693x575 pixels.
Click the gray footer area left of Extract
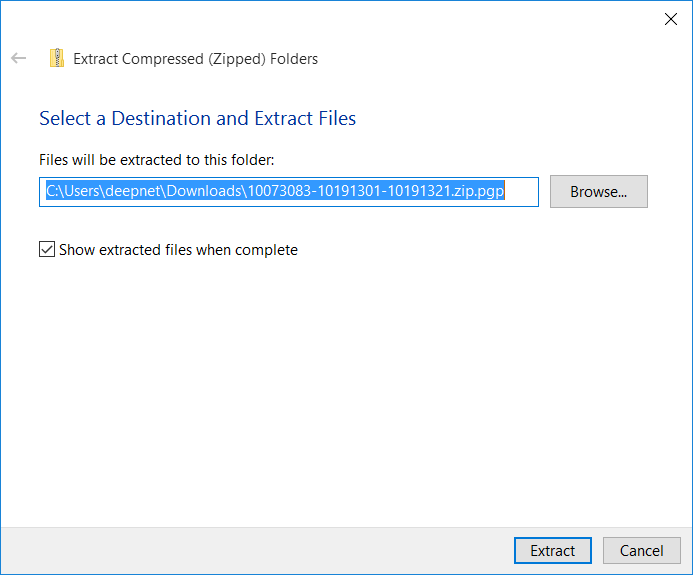coord(250,551)
